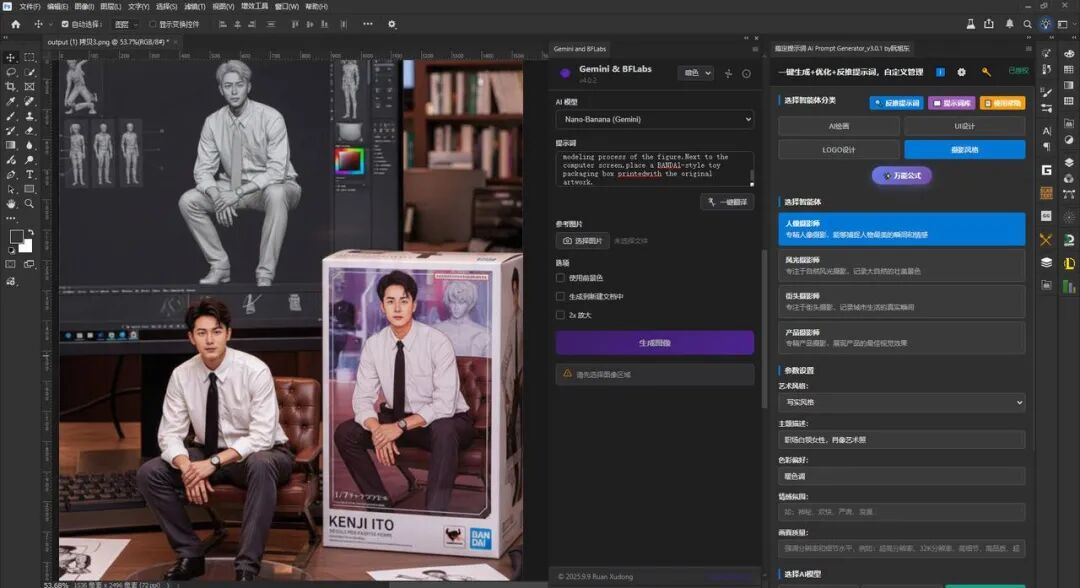Select the Horizontal Type tool
The image size is (1080, 588).
pyautogui.click(x=30, y=174)
